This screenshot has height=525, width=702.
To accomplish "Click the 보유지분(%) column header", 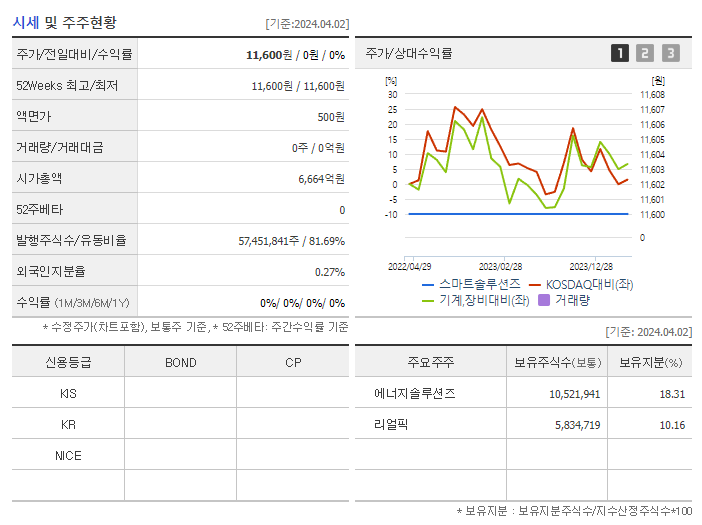I will (651, 362).
